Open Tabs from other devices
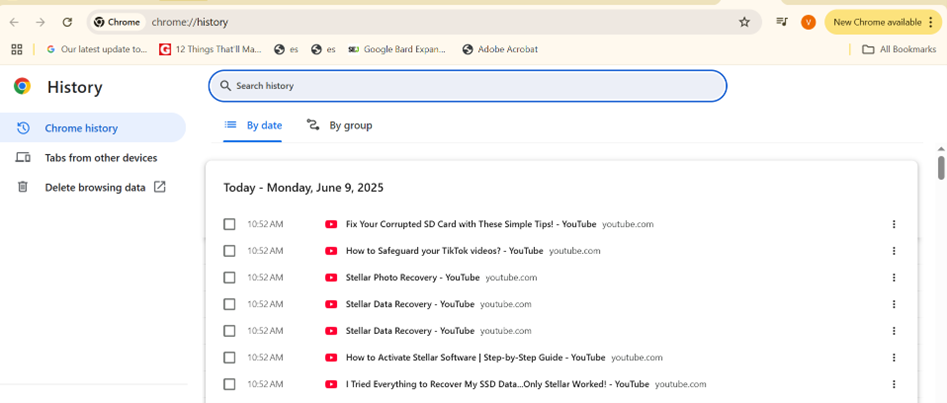947x403 pixels. [93, 158]
